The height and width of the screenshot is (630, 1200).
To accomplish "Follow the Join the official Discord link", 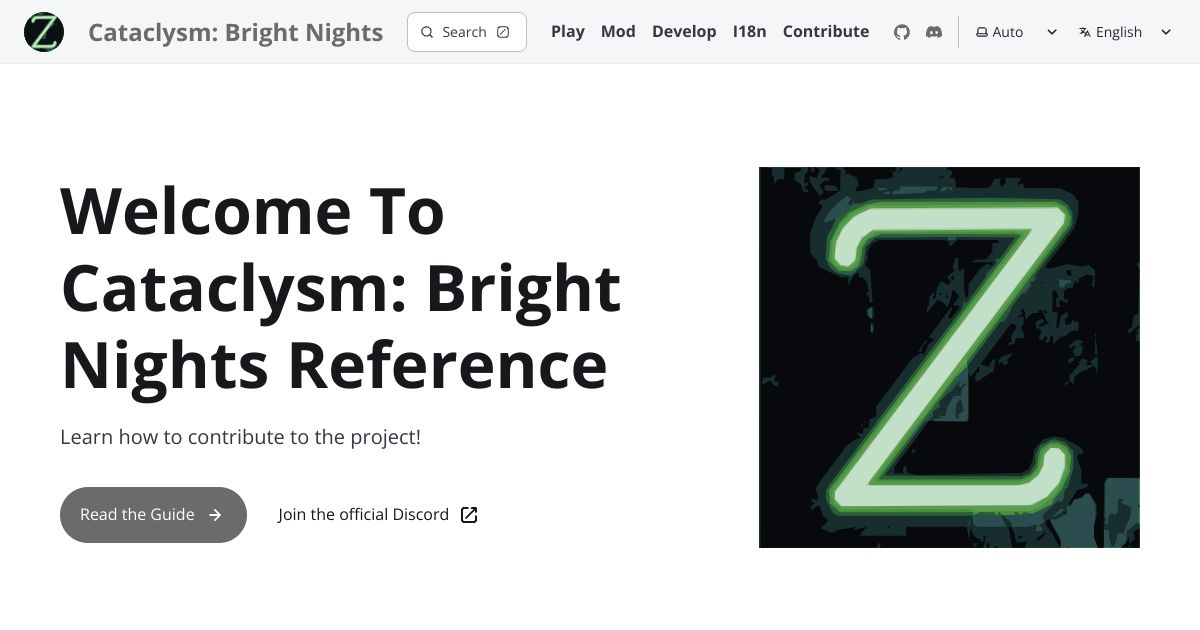I will (x=378, y=515).
